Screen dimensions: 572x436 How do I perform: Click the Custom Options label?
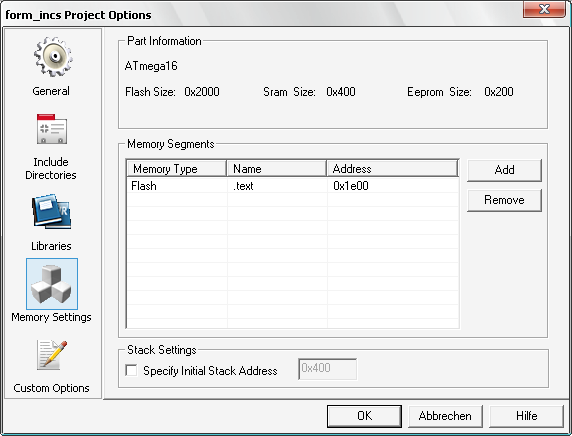pyautogui.click(x=51, y=388)
